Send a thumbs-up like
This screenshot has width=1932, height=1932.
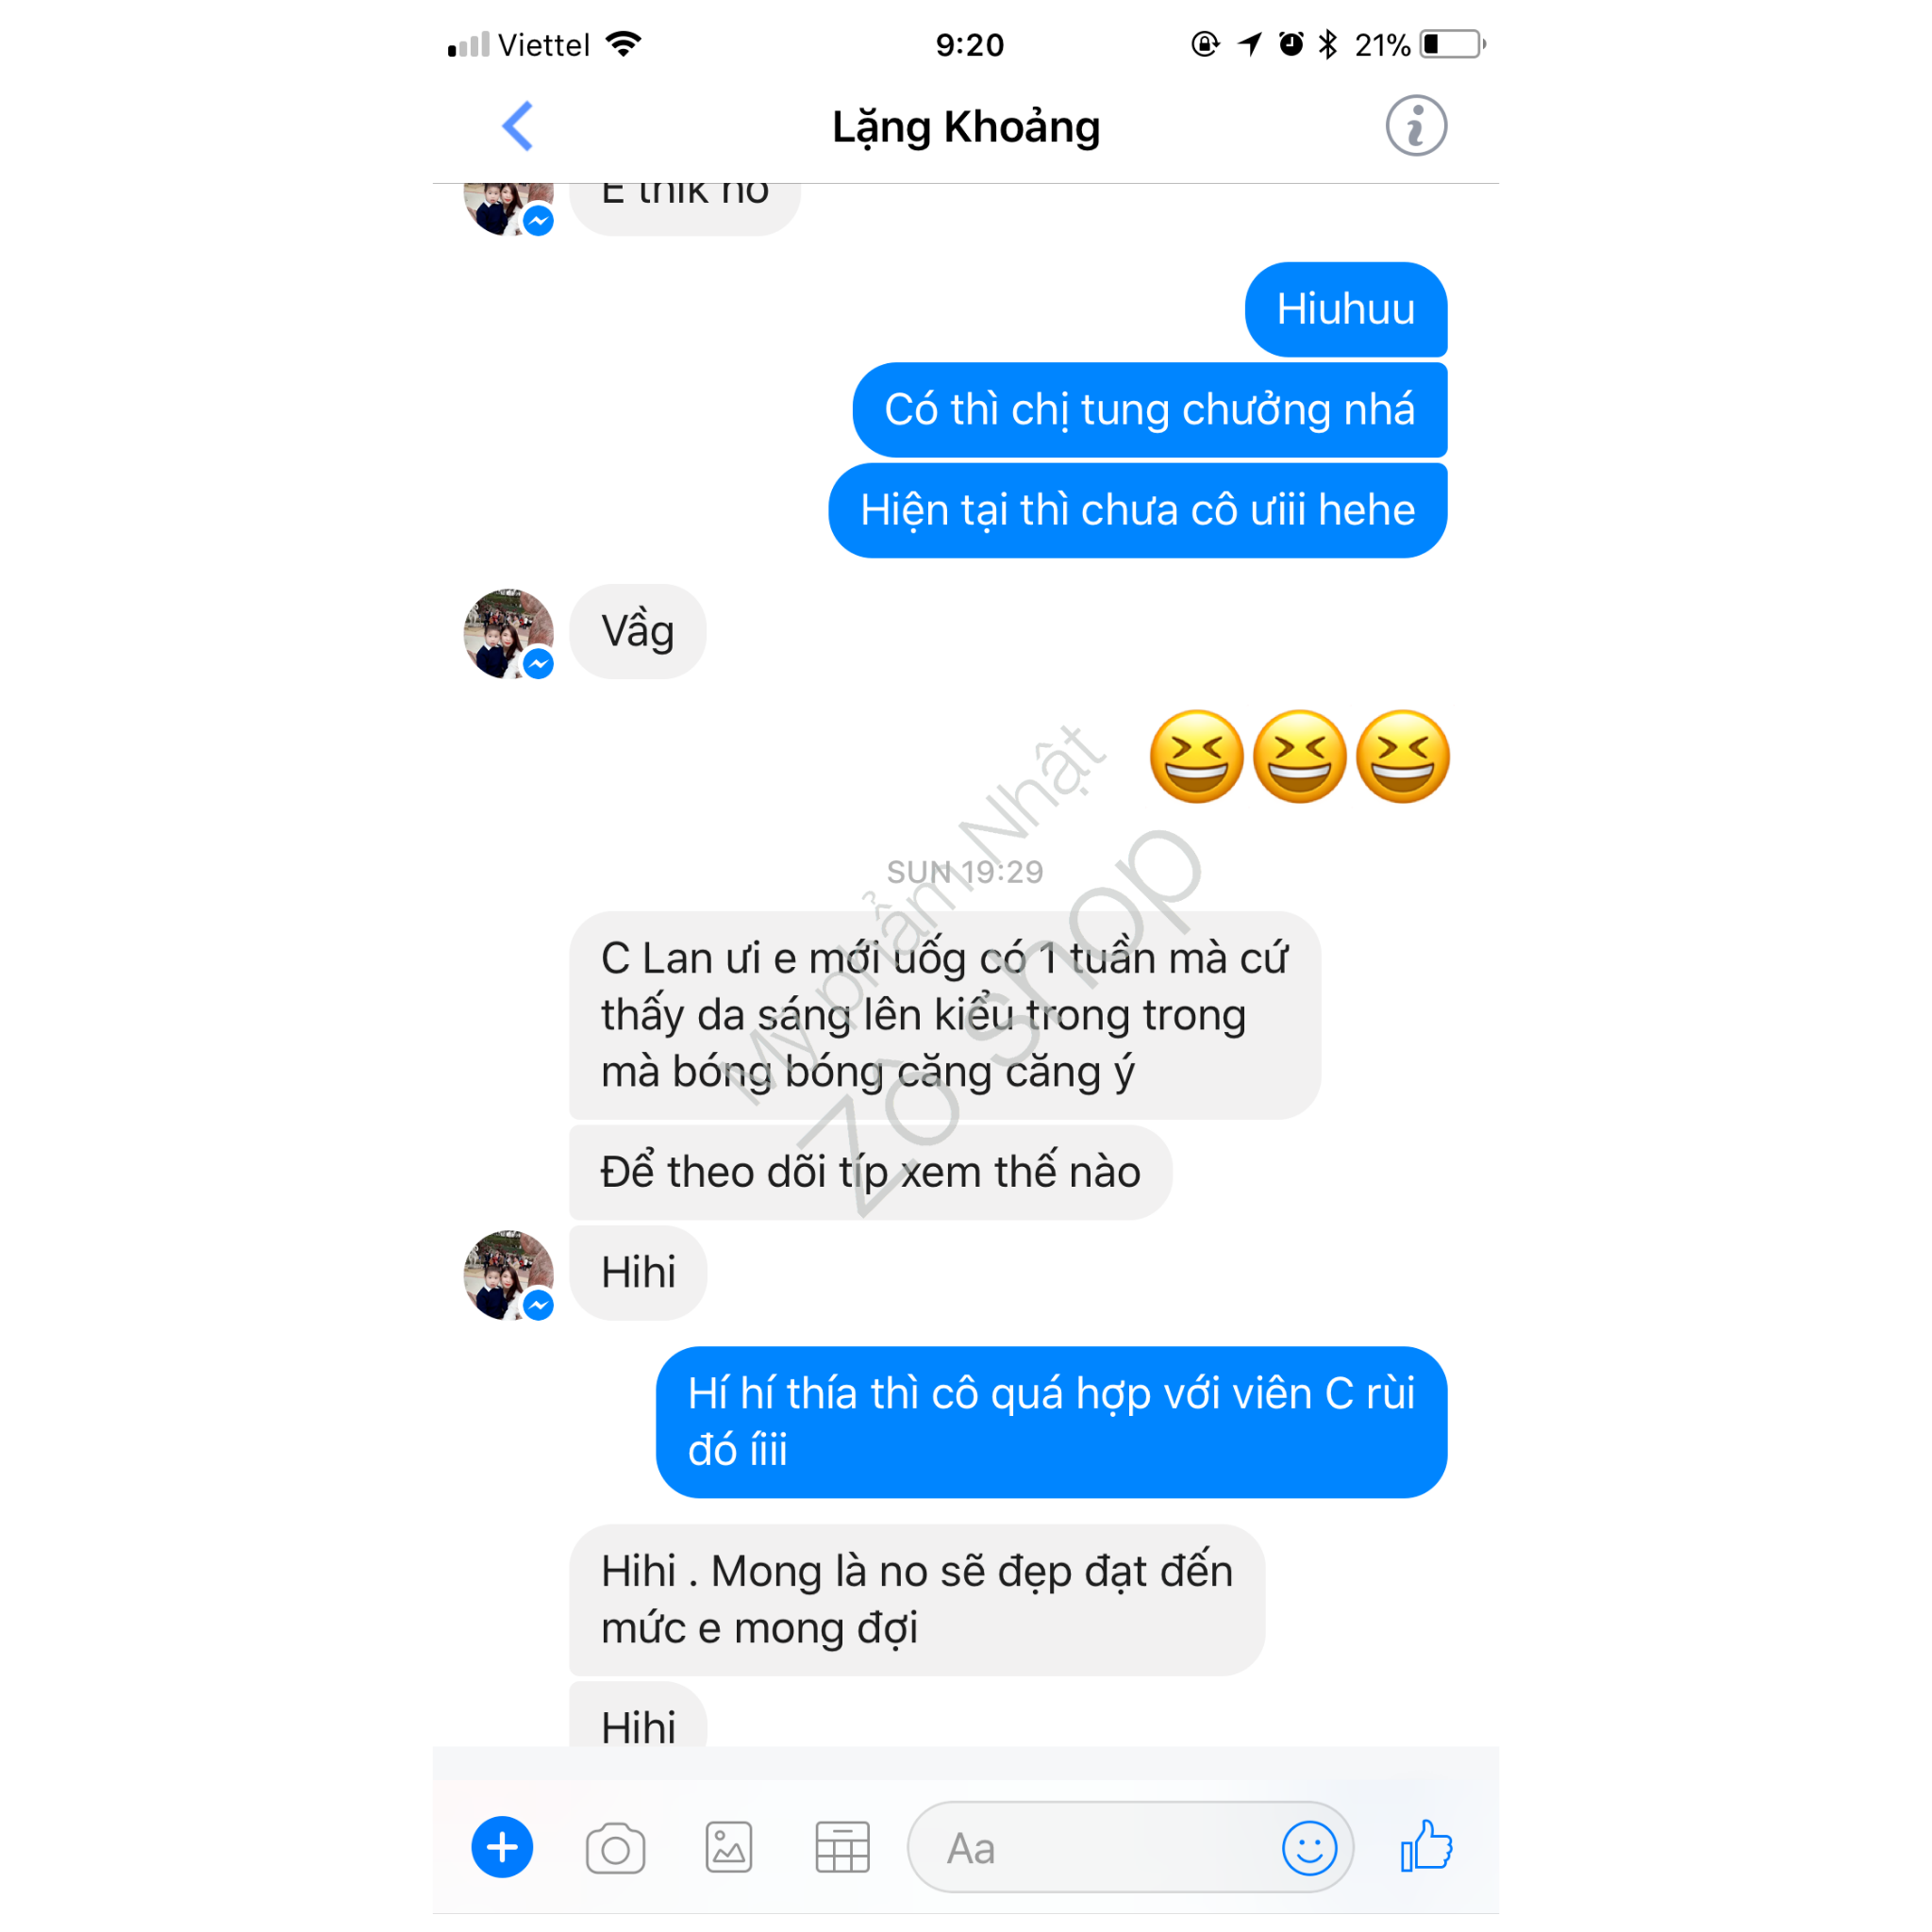tap(1426, 1845)
